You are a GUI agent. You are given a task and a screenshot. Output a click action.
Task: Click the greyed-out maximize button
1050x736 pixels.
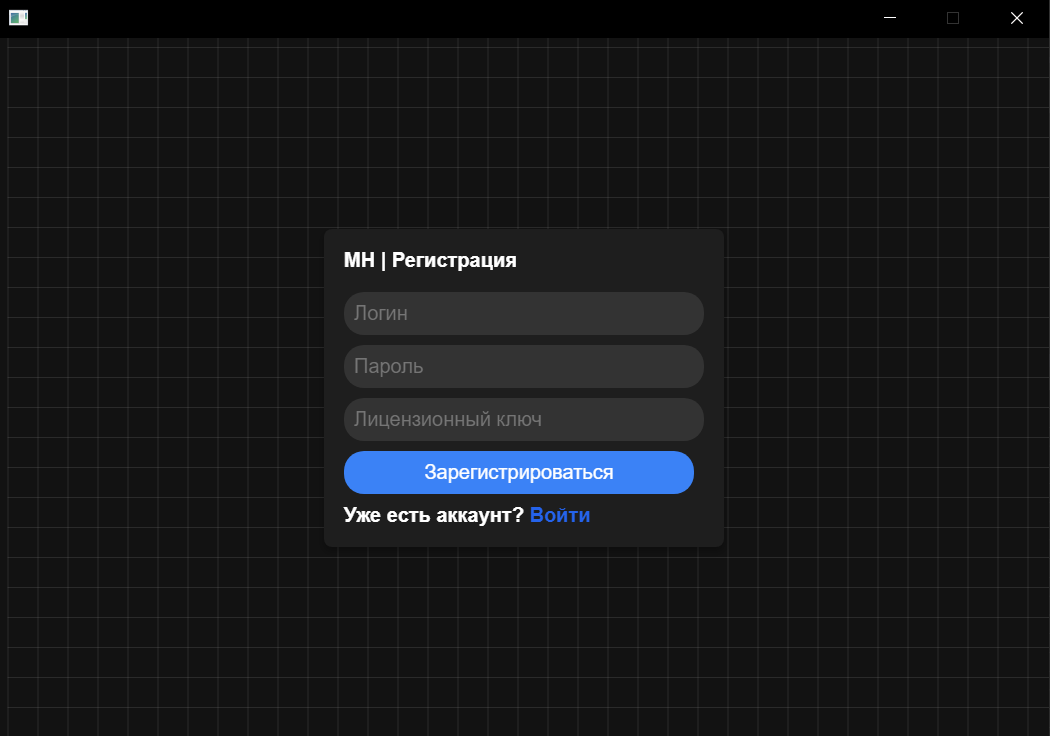(953, 18)
